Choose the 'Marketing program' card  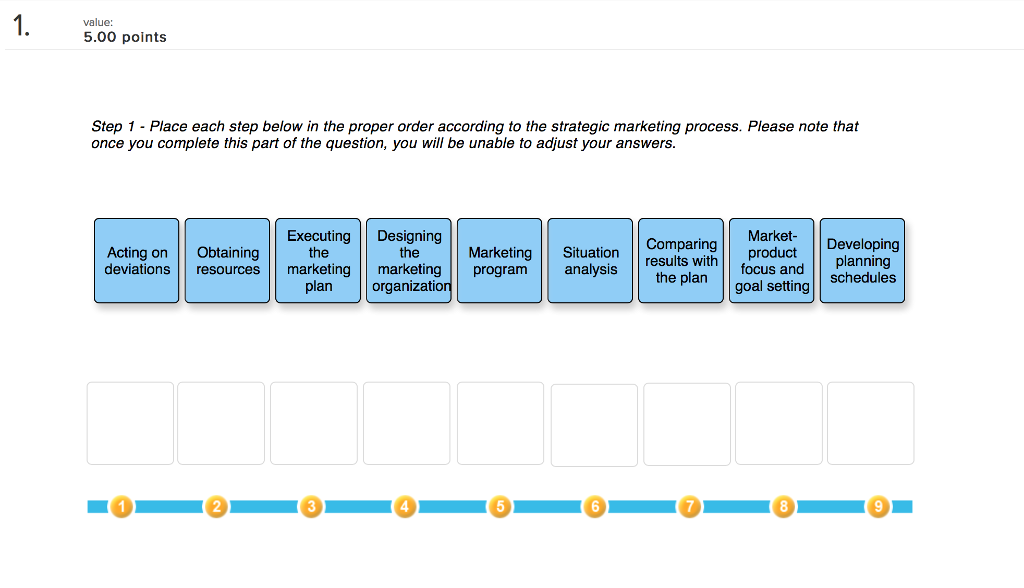pyautogui.click(x=500, y=261)
